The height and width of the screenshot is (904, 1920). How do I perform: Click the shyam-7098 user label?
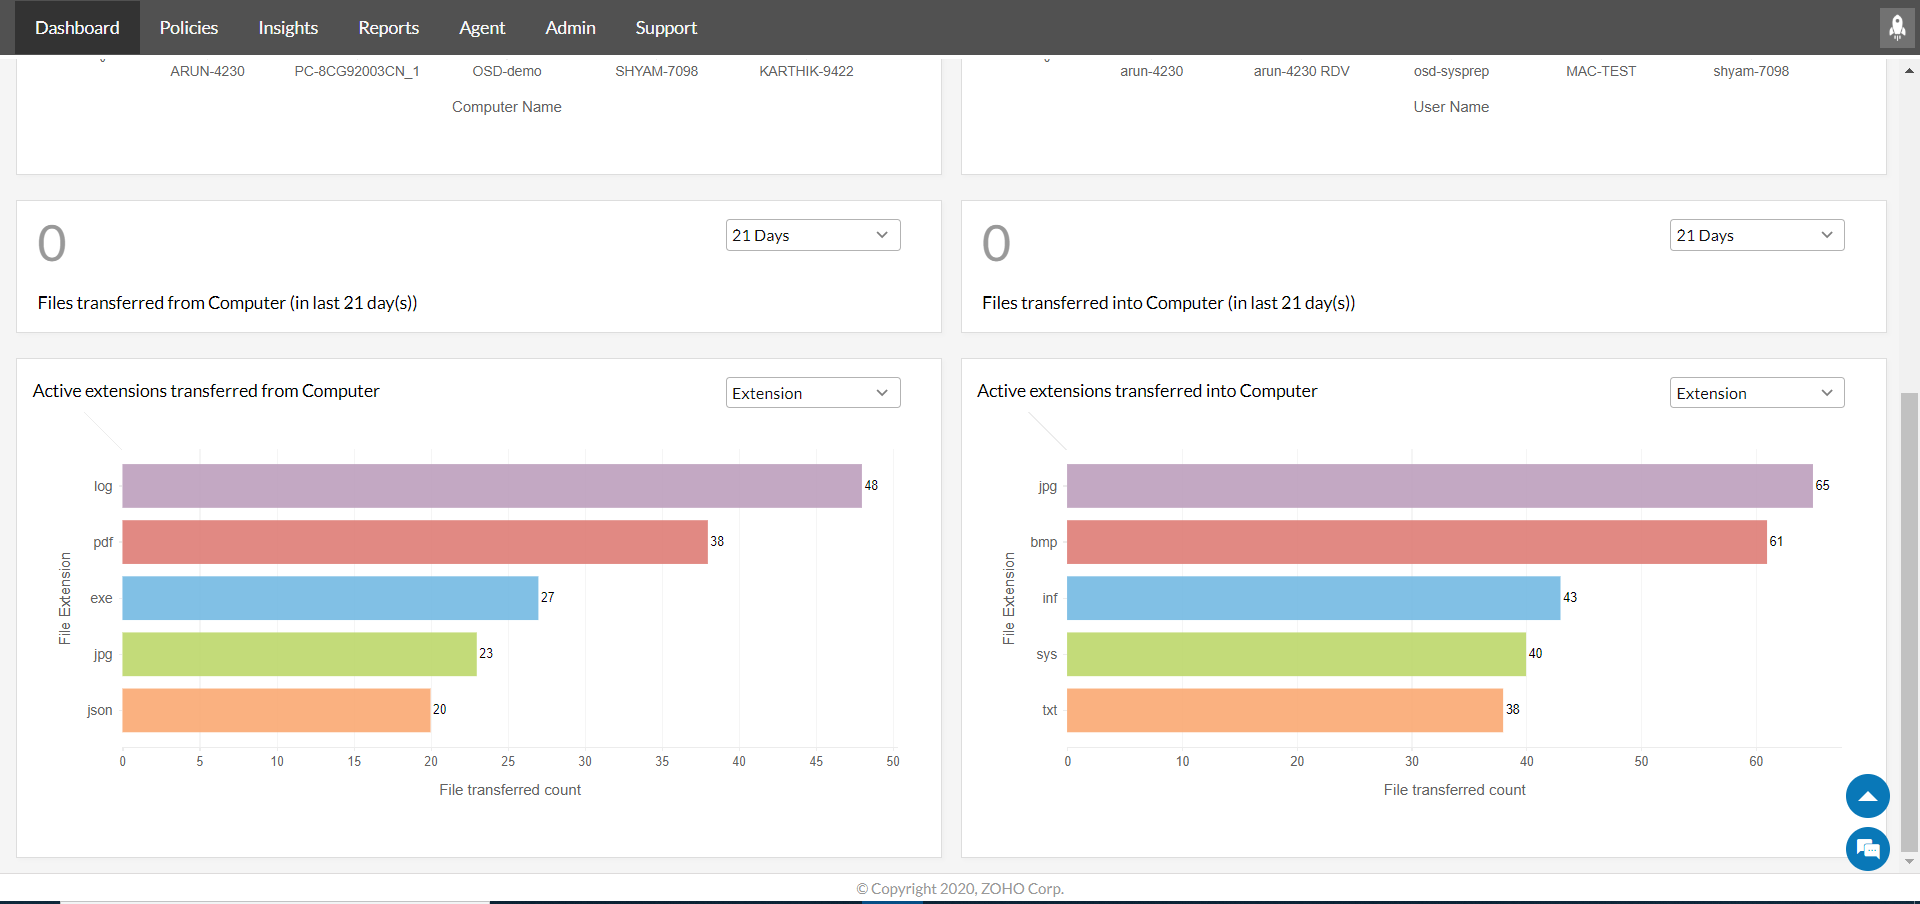tap(1751, 71)
